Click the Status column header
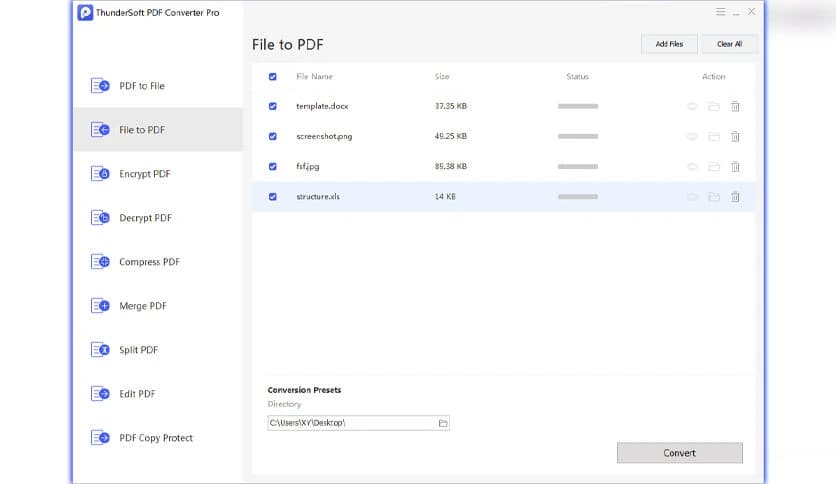The width and height of the screenshot is (836, 484). coord(577,76)
